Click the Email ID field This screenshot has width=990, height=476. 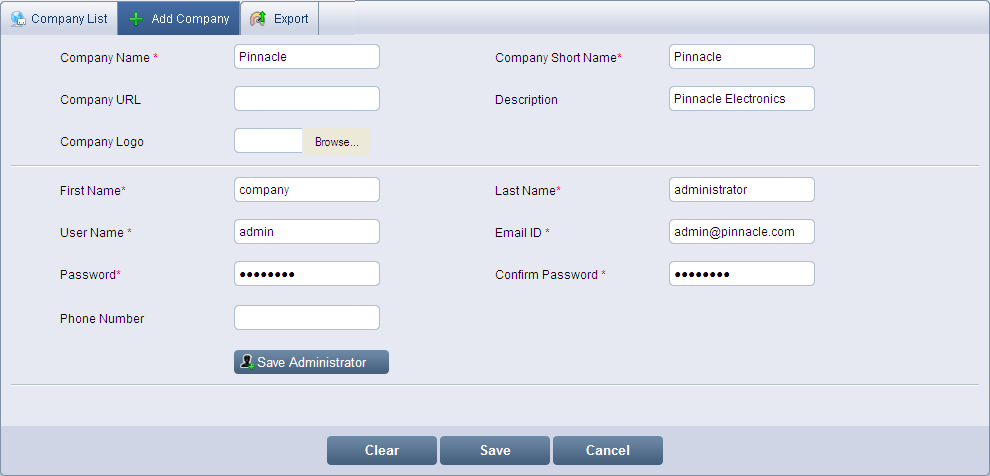(x=742, y=232)
